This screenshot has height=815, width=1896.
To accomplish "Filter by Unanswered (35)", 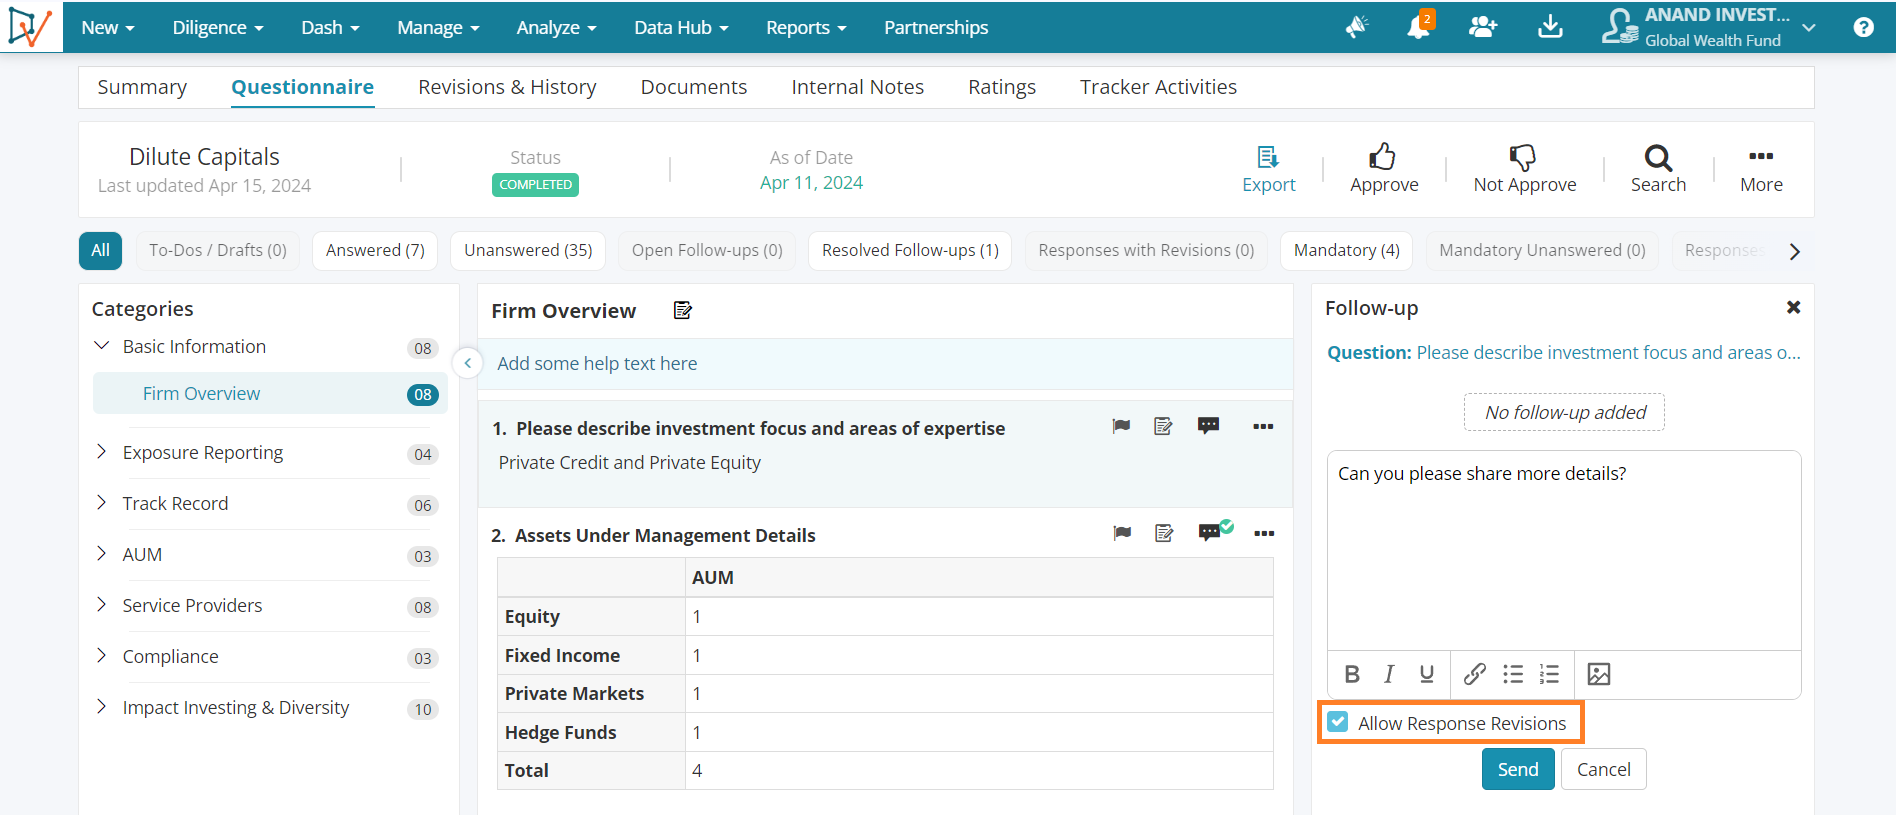I will click(528, 250).
